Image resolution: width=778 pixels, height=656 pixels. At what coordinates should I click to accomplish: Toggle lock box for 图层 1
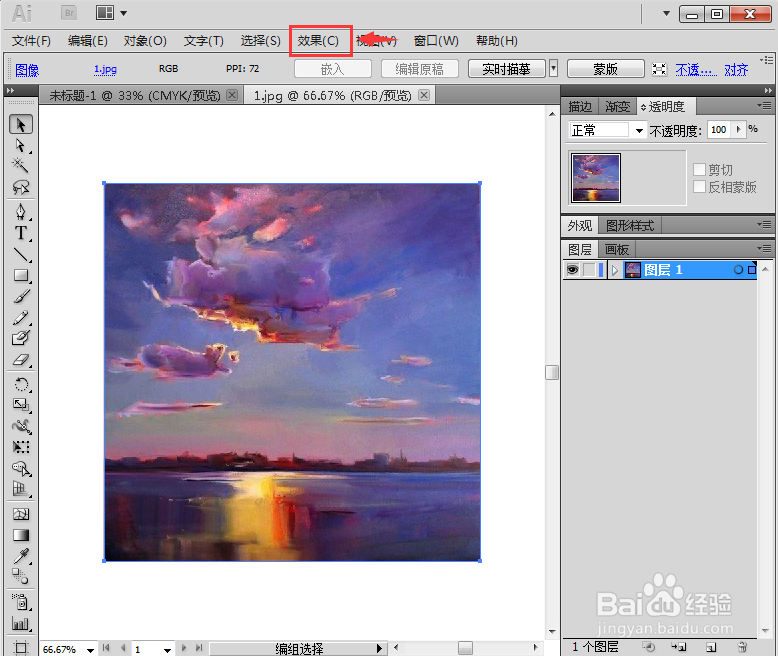[588, 269]
